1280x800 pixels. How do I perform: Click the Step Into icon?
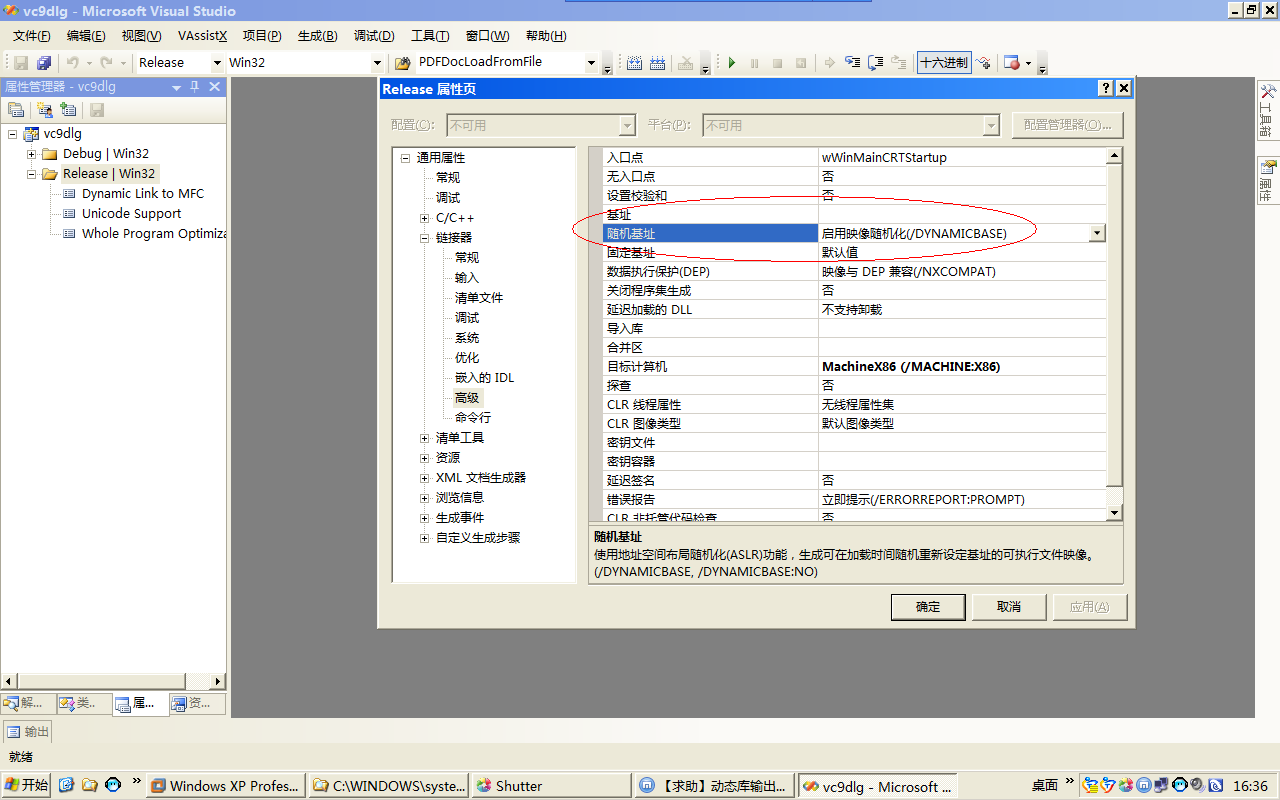pos(853,63)
